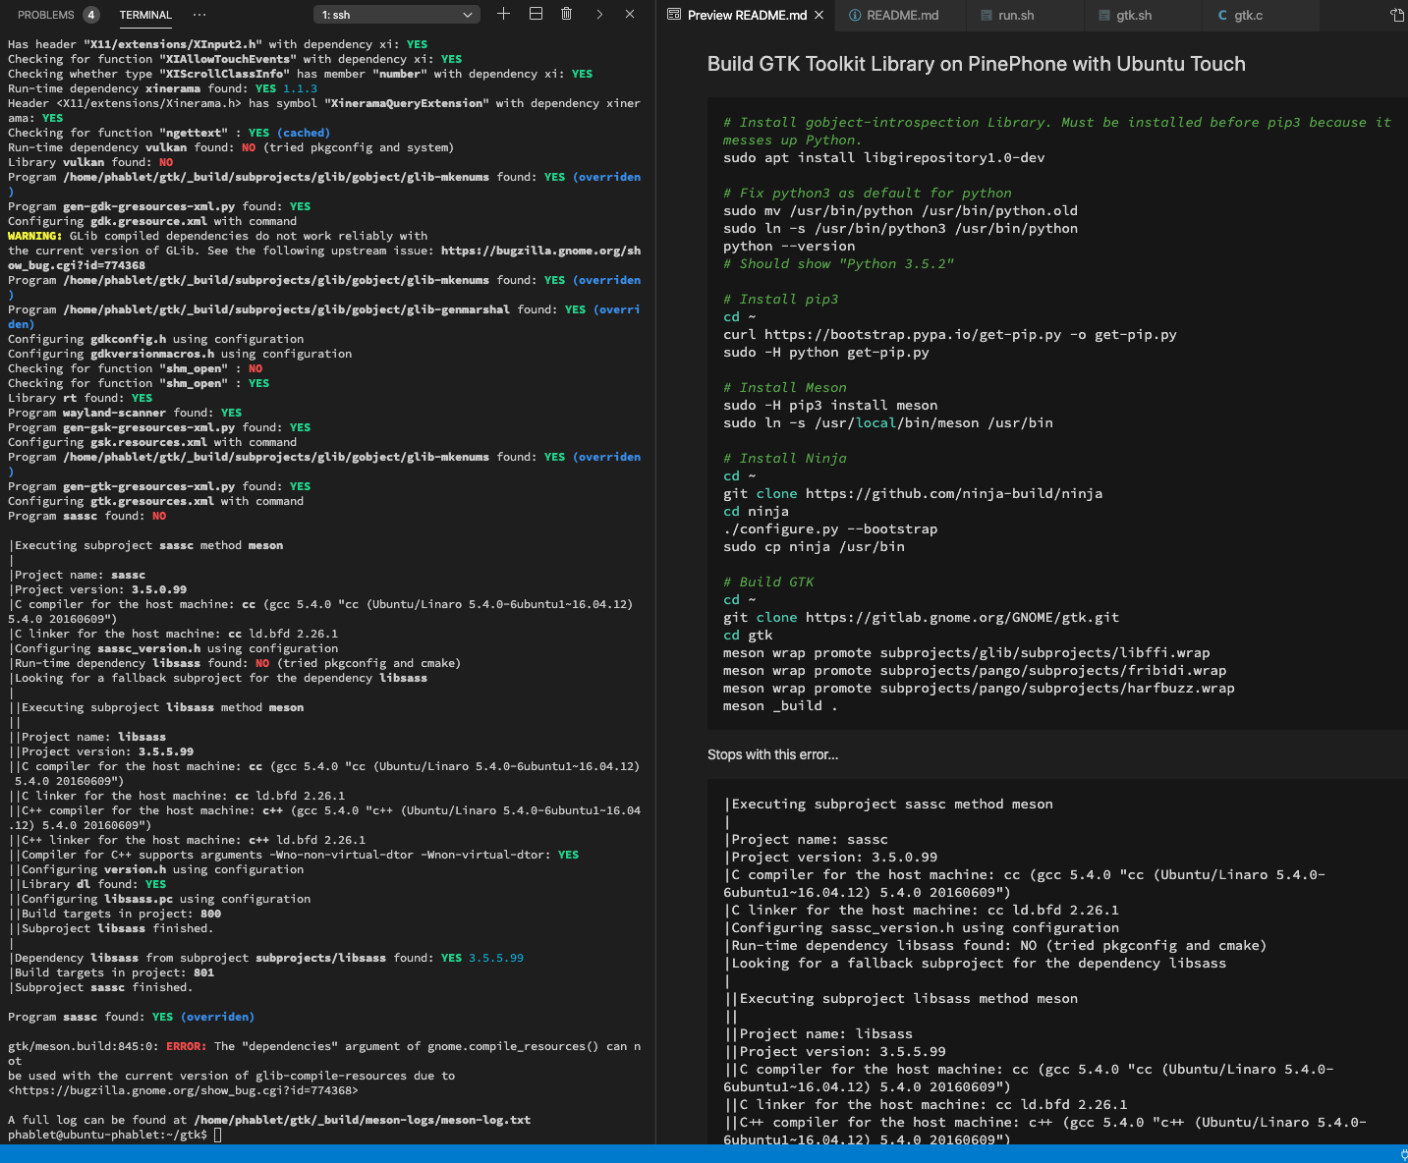Split the terminal panel
This screenshot has width=1408, height=1163.
pos(536,14)
